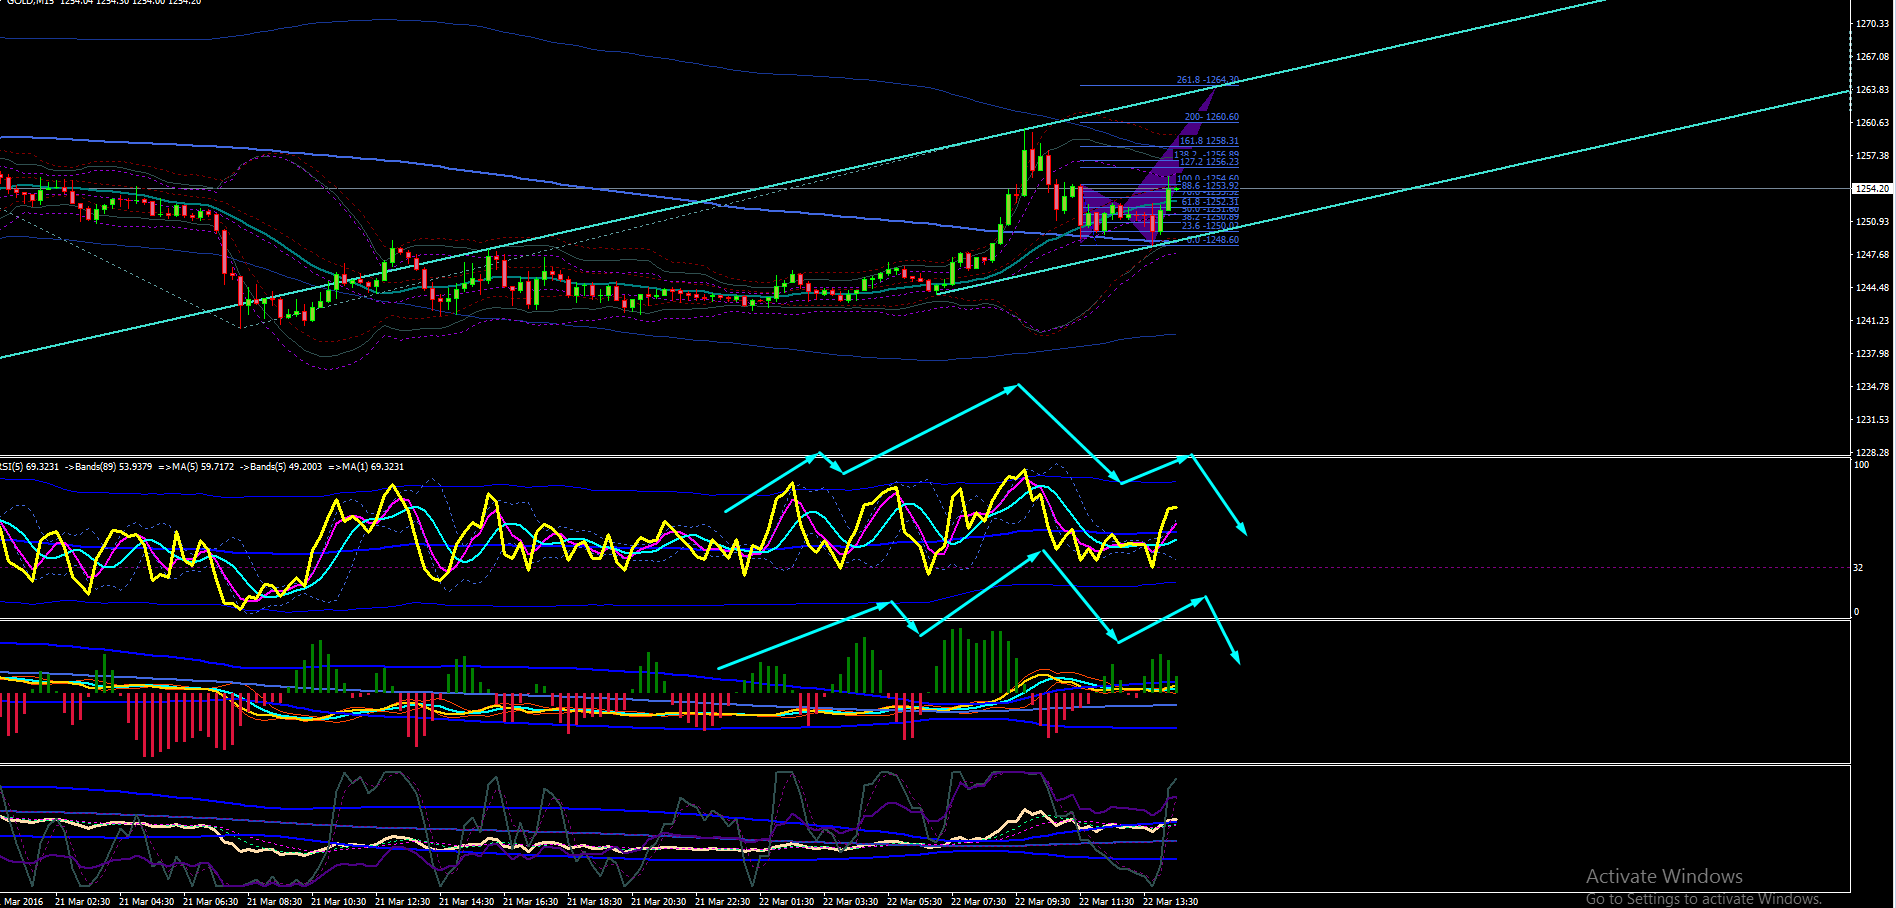Select Fibonacci level label 88.6 -1253.92
The width and height of the screenshot is (1896, 908).
tap(1210, 186)
